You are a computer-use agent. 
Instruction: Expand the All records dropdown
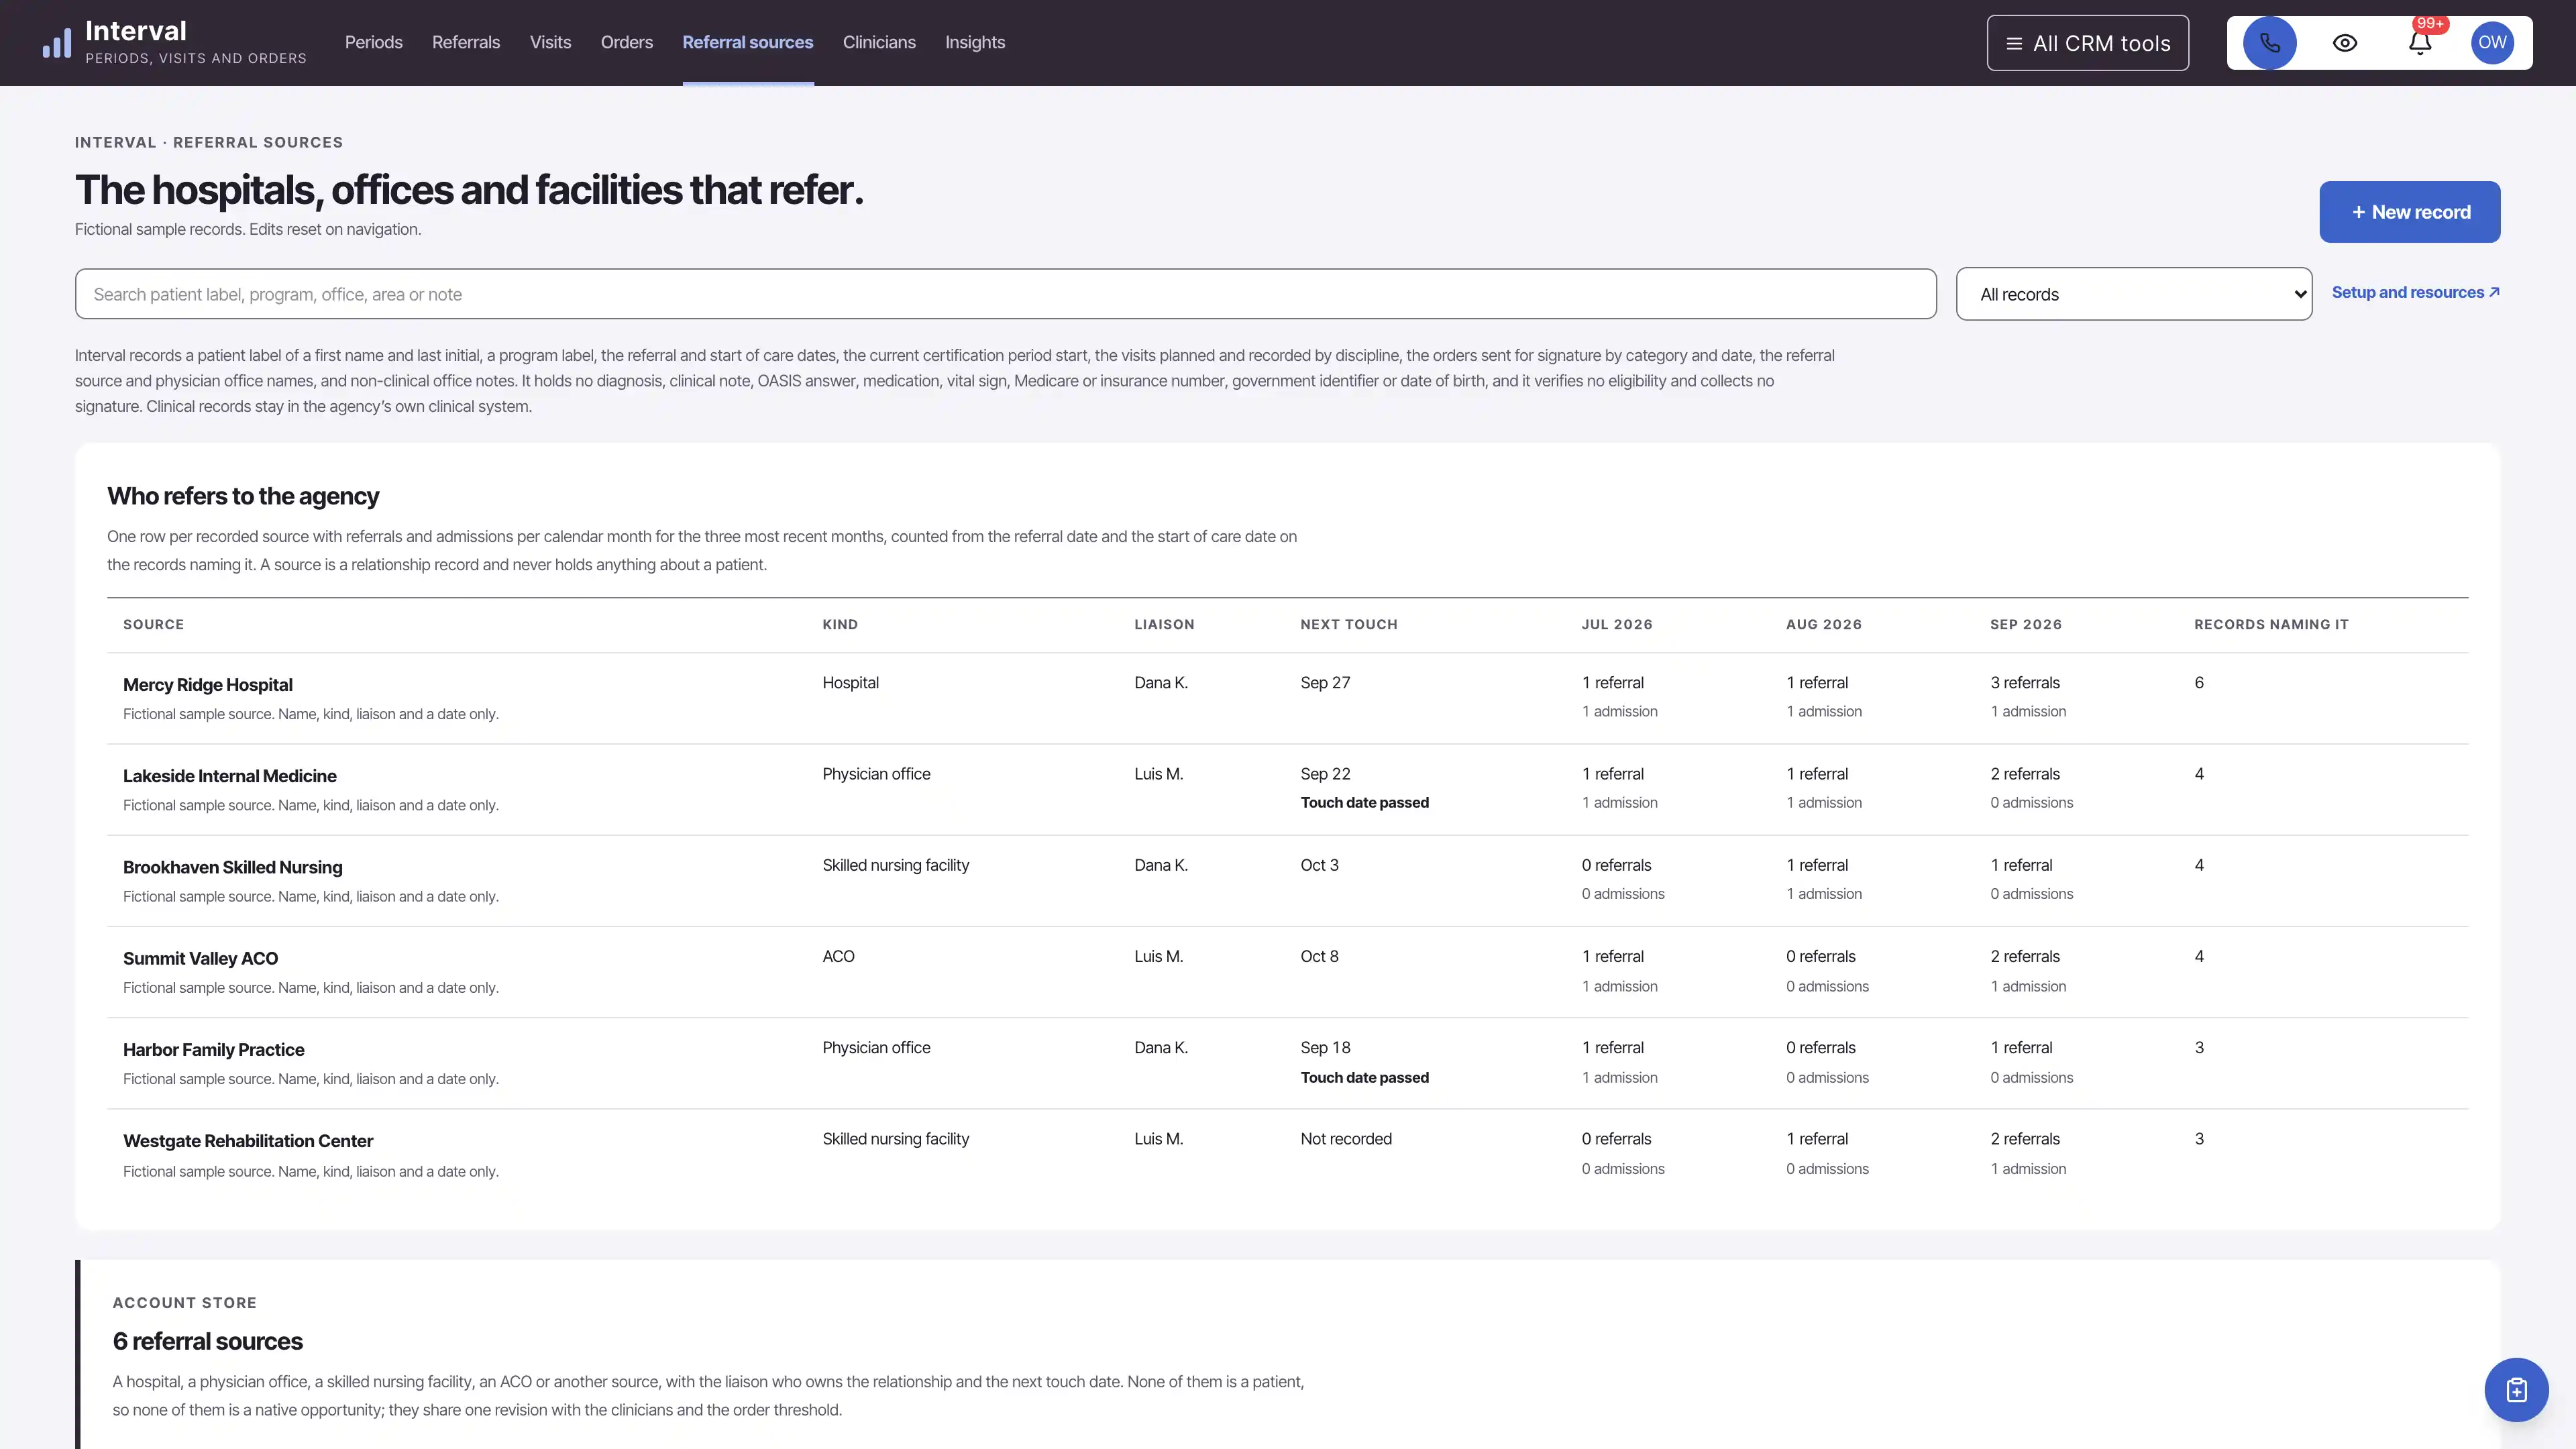(2133, 294)
